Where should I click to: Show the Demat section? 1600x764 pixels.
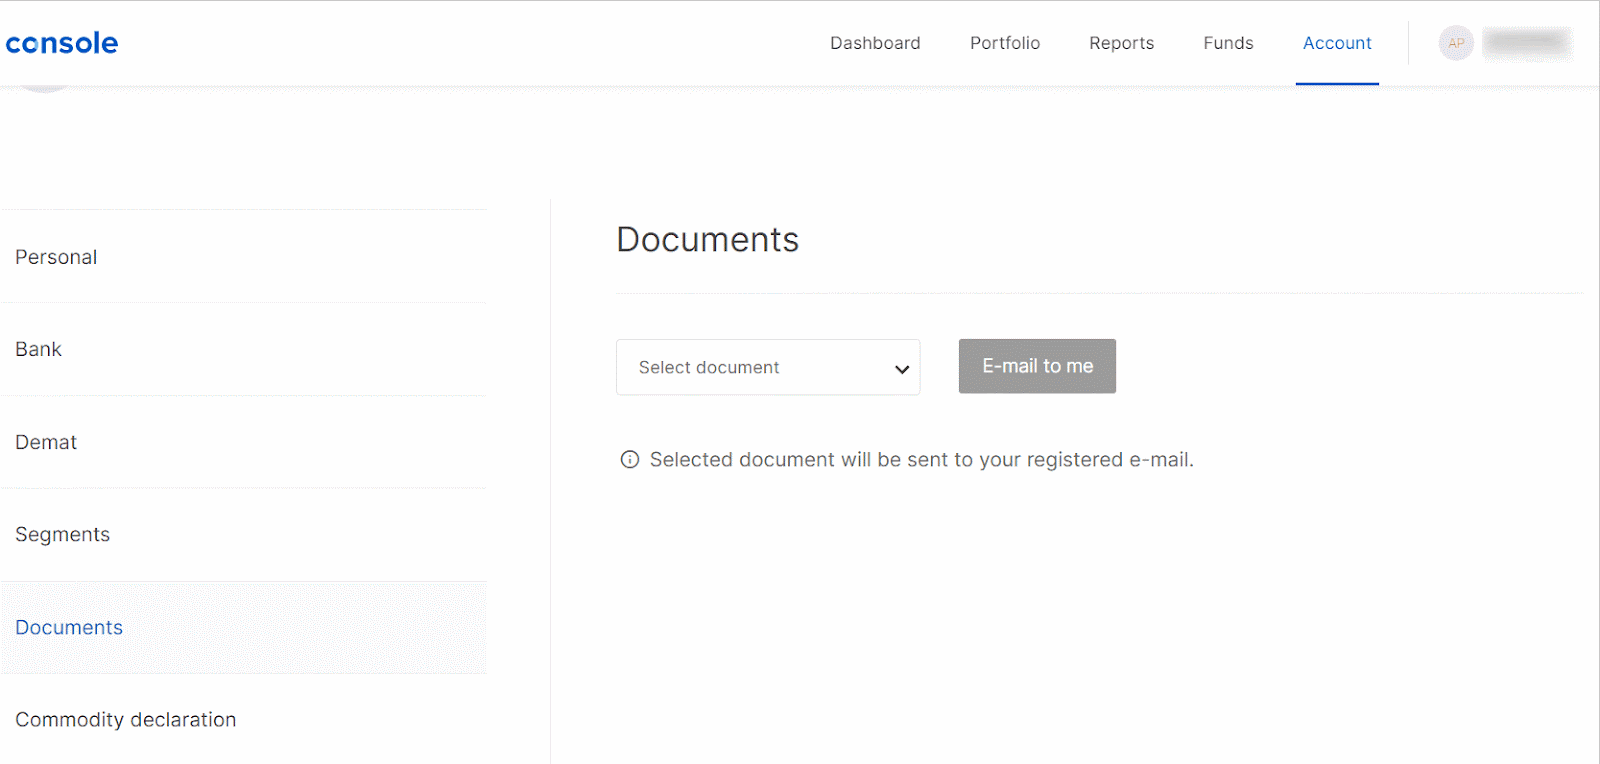click(243, 442)
